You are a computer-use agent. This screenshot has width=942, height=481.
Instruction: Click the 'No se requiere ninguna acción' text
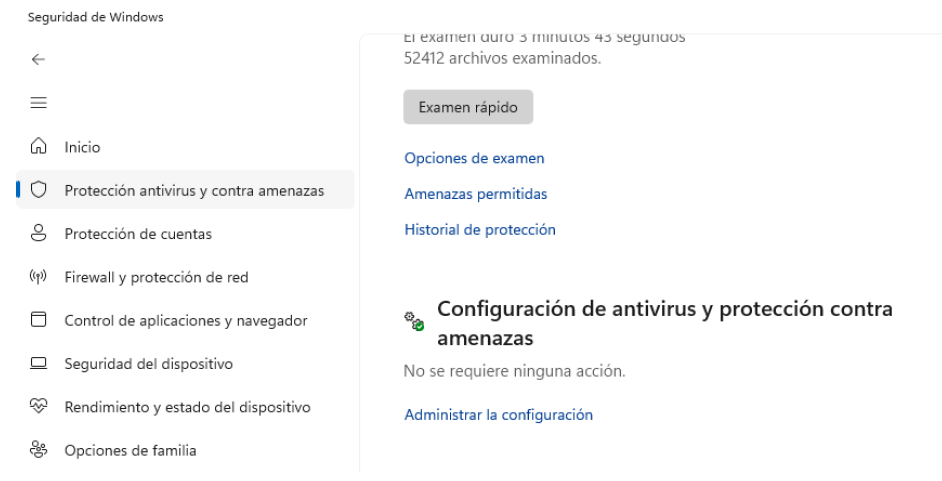pyautogui.click(x=514, y=372)
